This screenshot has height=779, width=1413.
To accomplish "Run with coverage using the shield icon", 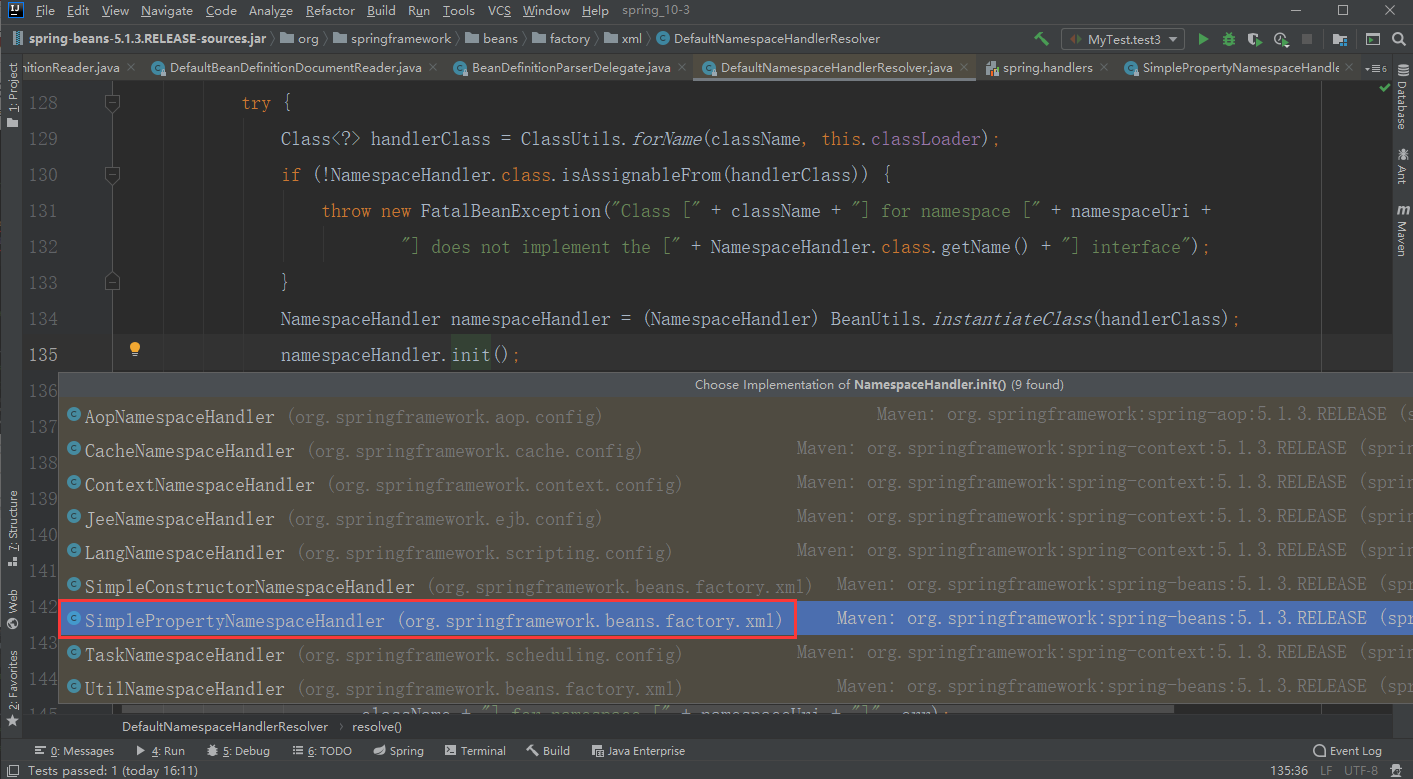I will pos(1255,39).
